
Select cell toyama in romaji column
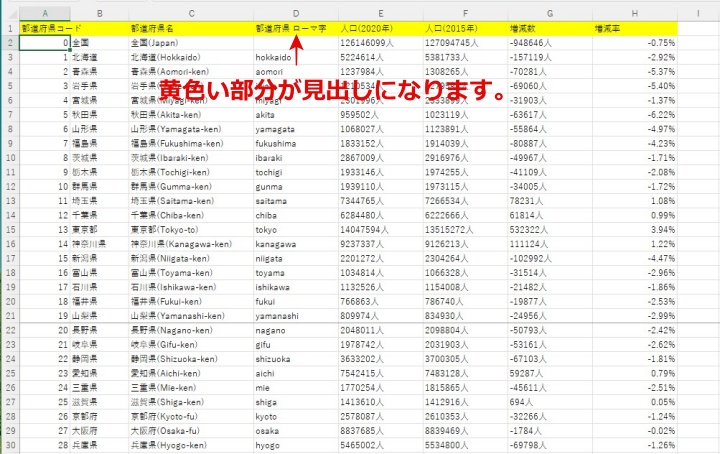[296, 273]
